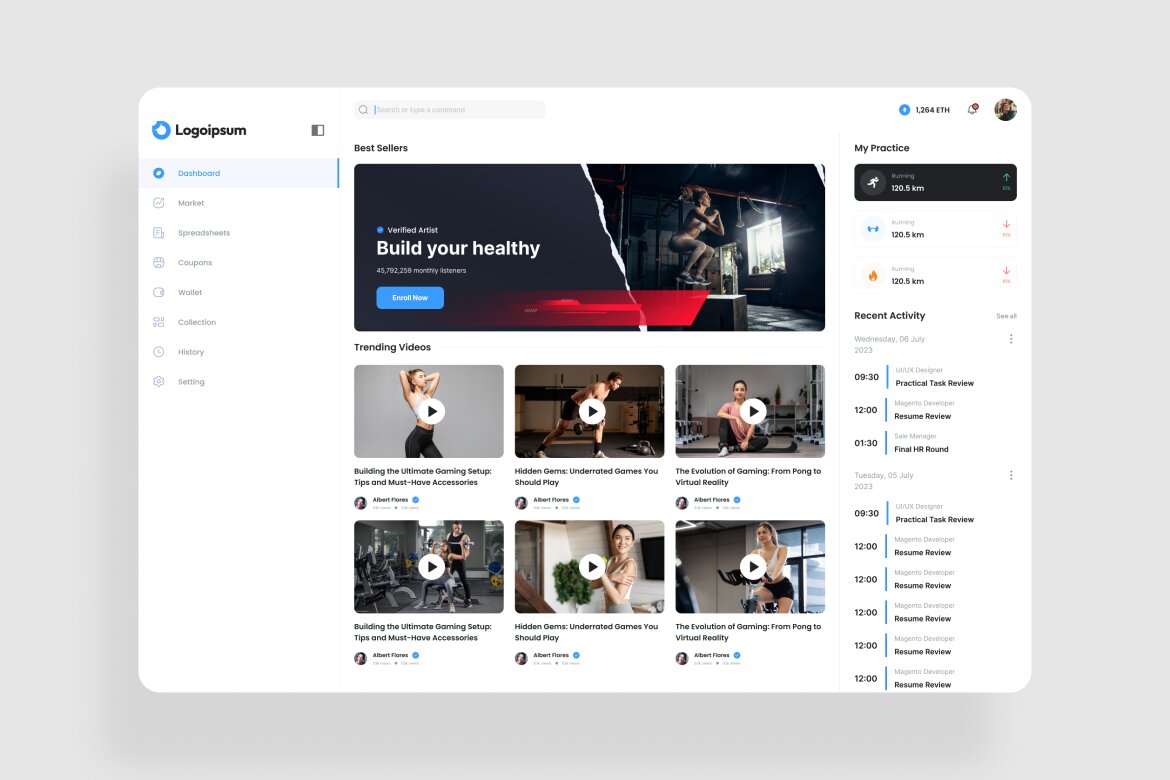Switch to the Dashboard tab

199,173
